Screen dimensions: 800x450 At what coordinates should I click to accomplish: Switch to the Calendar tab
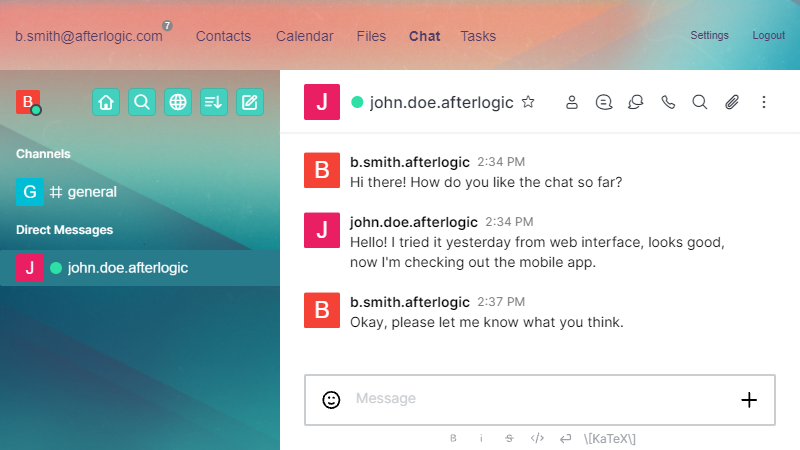pos(305,36)
